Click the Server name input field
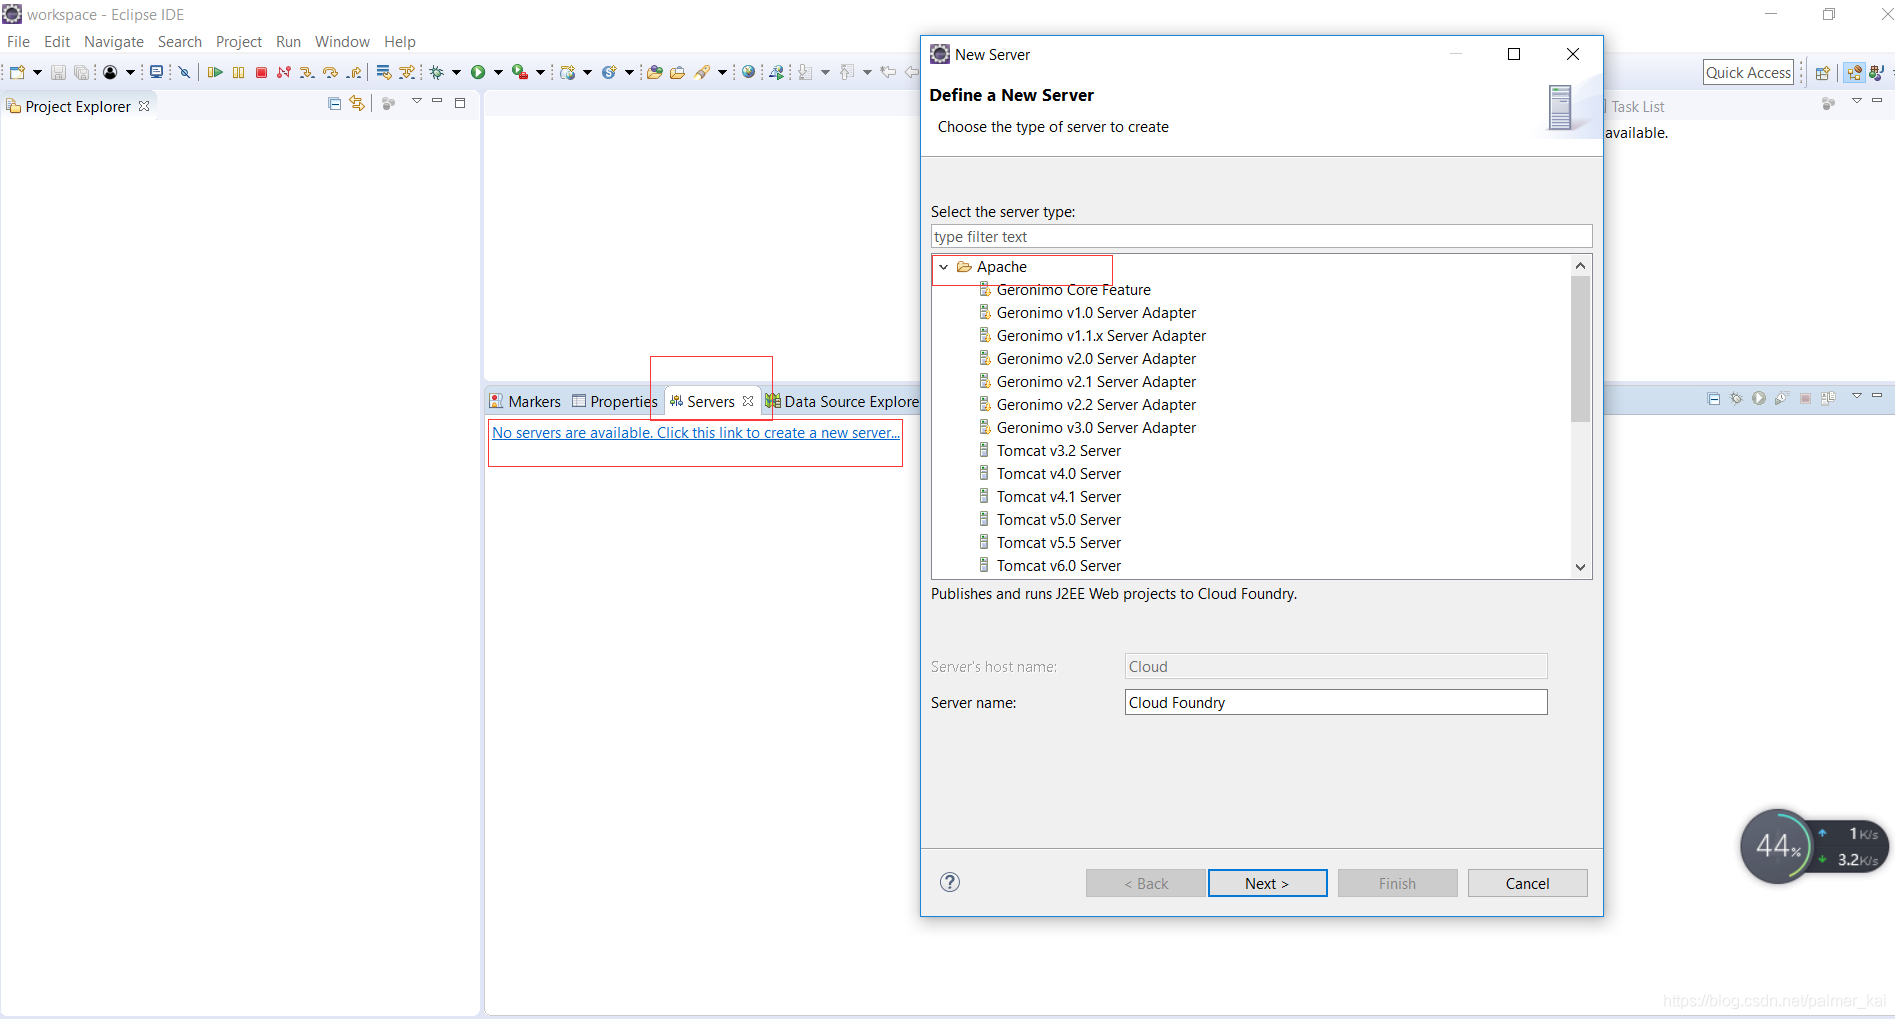The image size is (1895, 1019). [1336, 702]
